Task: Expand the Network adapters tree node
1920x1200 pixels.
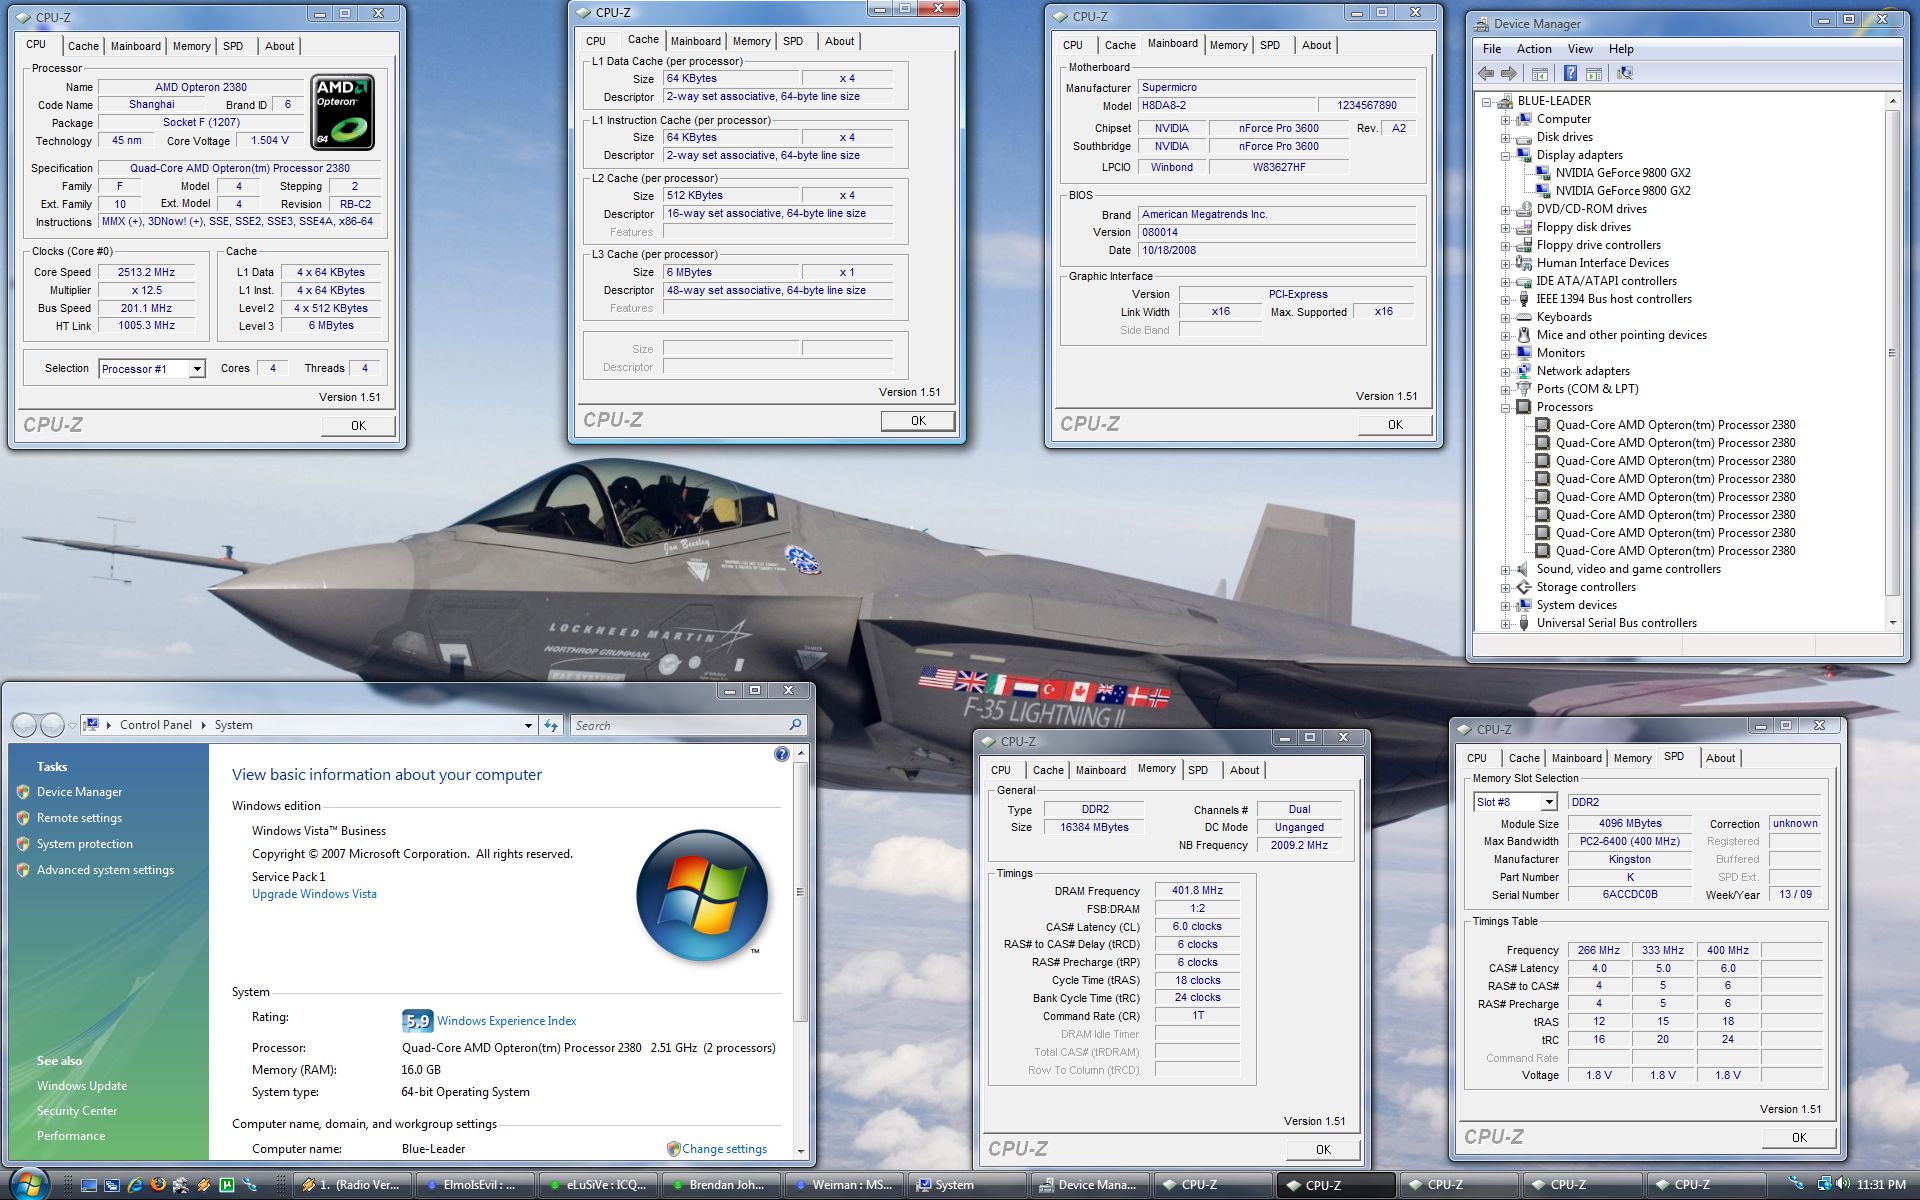Action: tap(1505, 371)
